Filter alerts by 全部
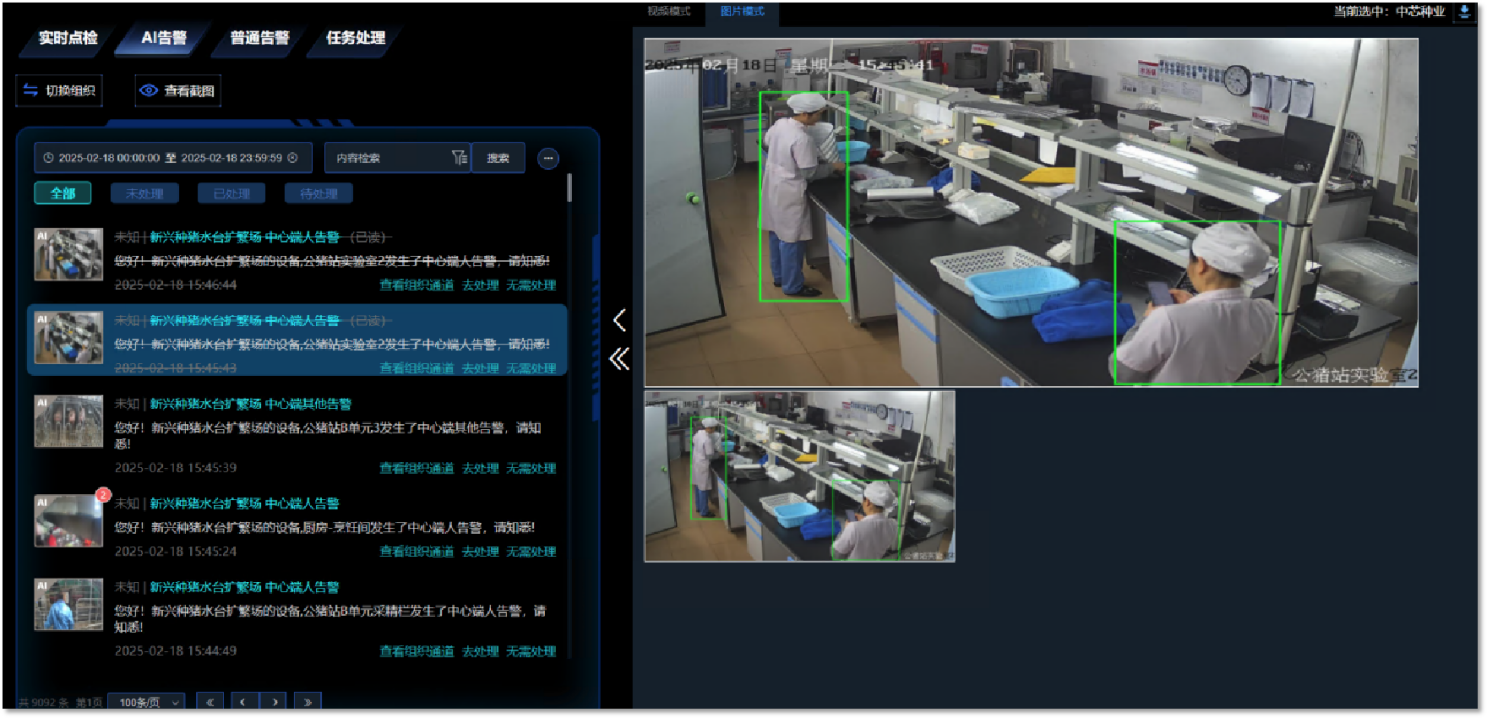 point(62,193)
